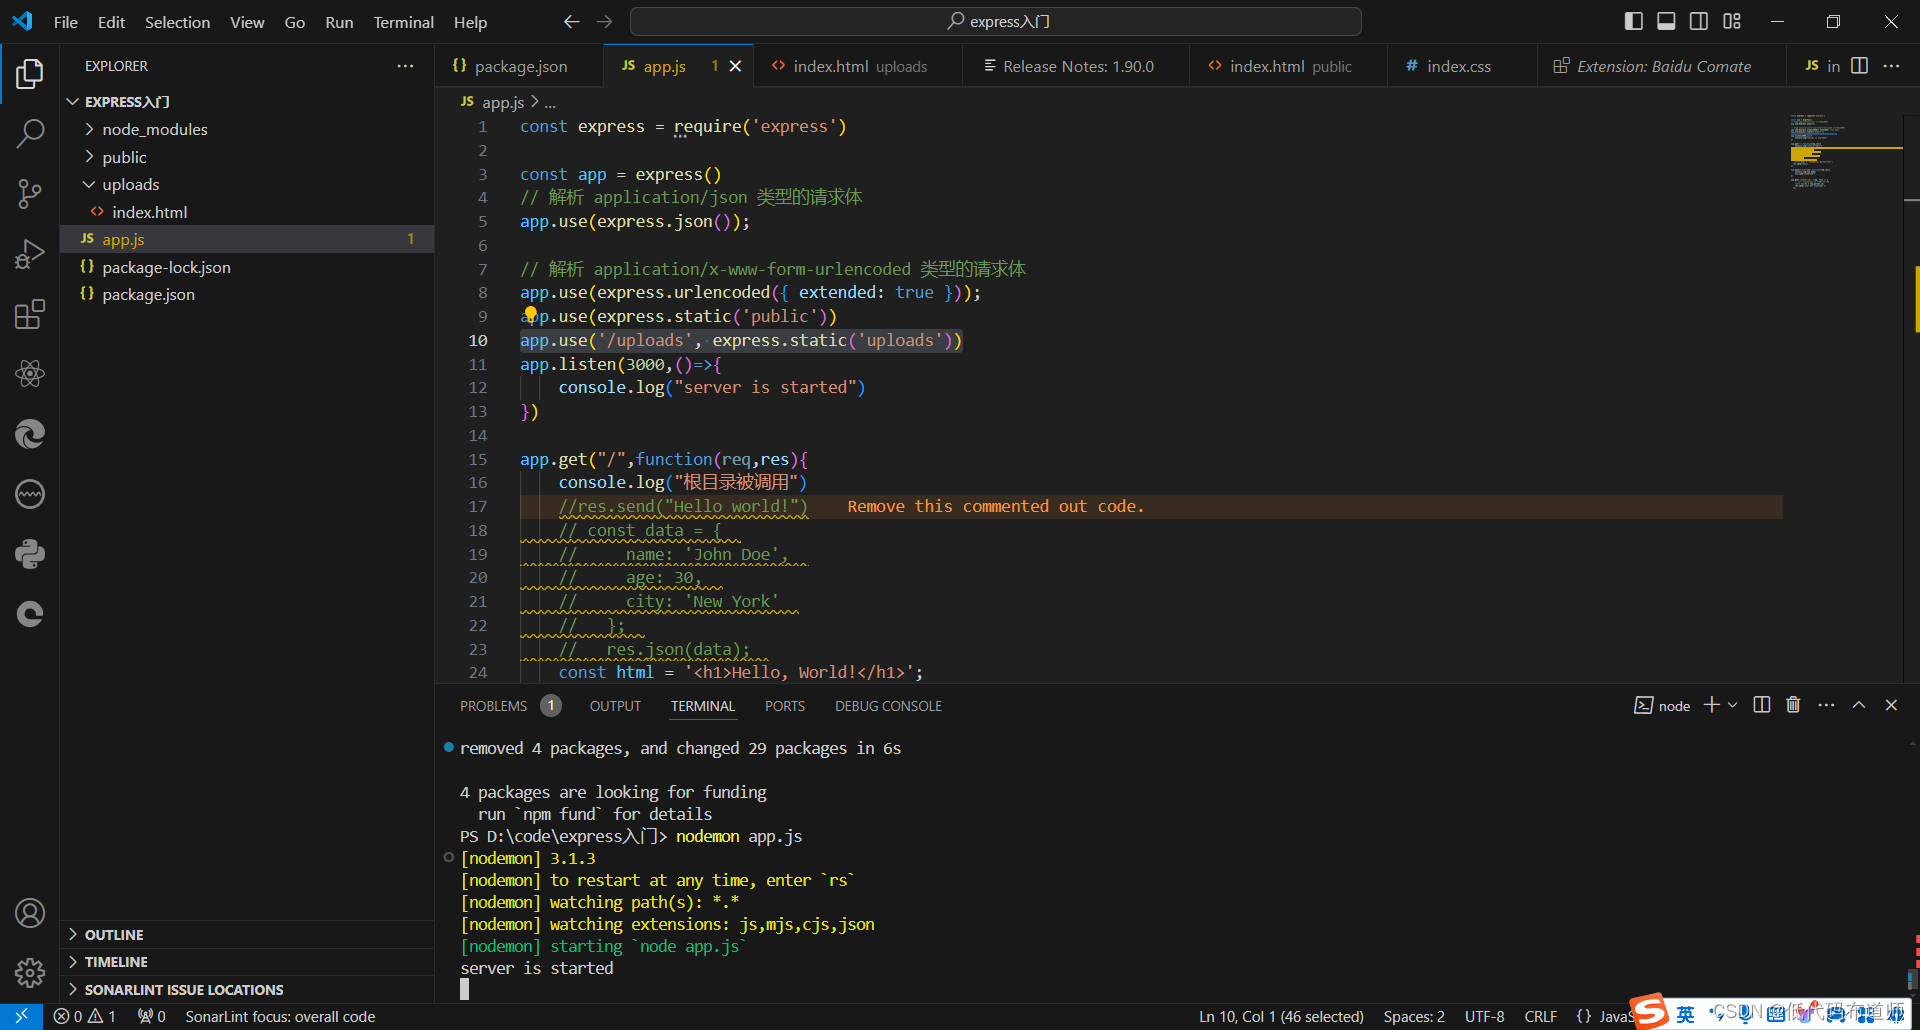
Task: Toggle the secondary side bar
Action: tap(1699, 21)
